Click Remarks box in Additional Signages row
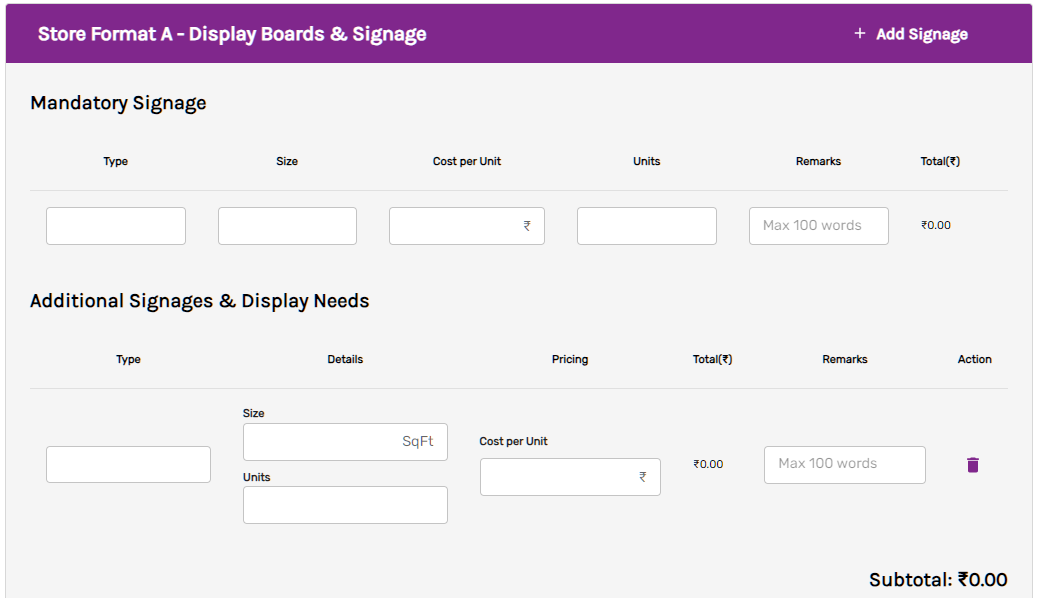The height and width of the screenshot is (598, 1039). click(x=844, y=464)
